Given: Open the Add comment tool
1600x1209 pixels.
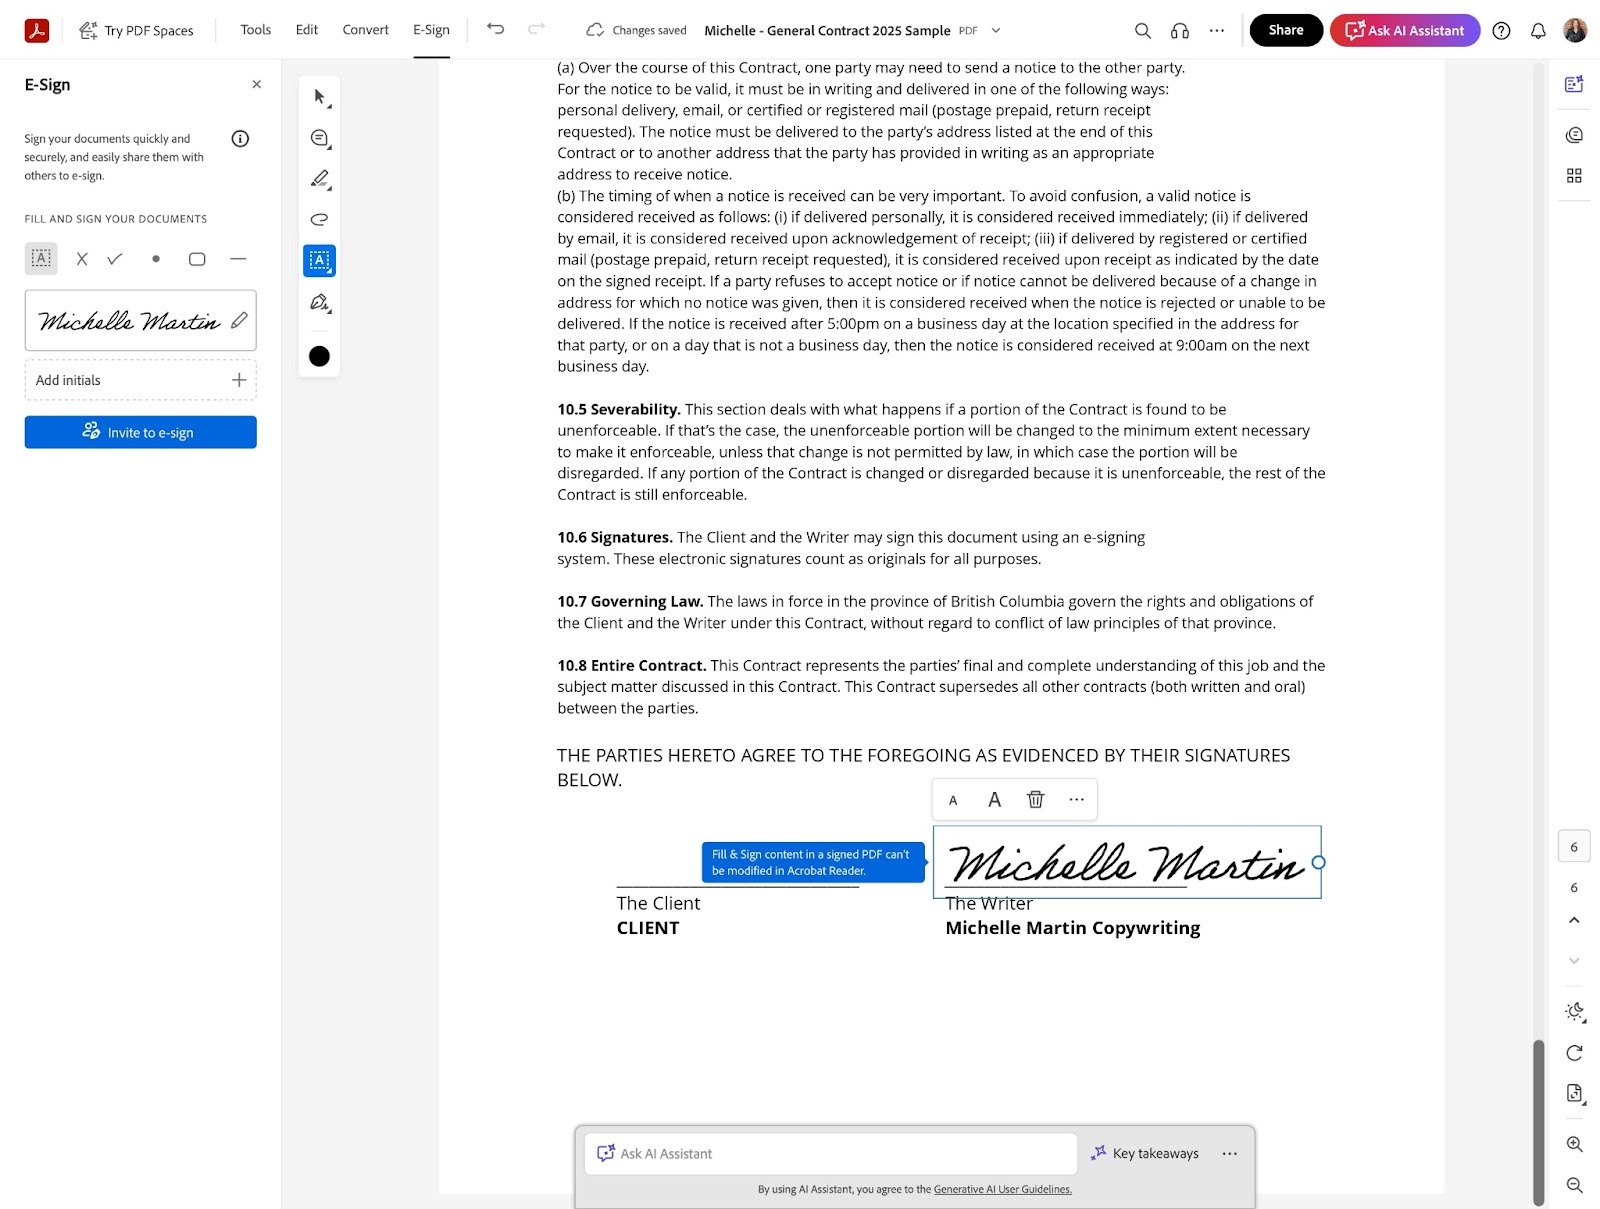Looking at the screenshot, I should 319,138.
